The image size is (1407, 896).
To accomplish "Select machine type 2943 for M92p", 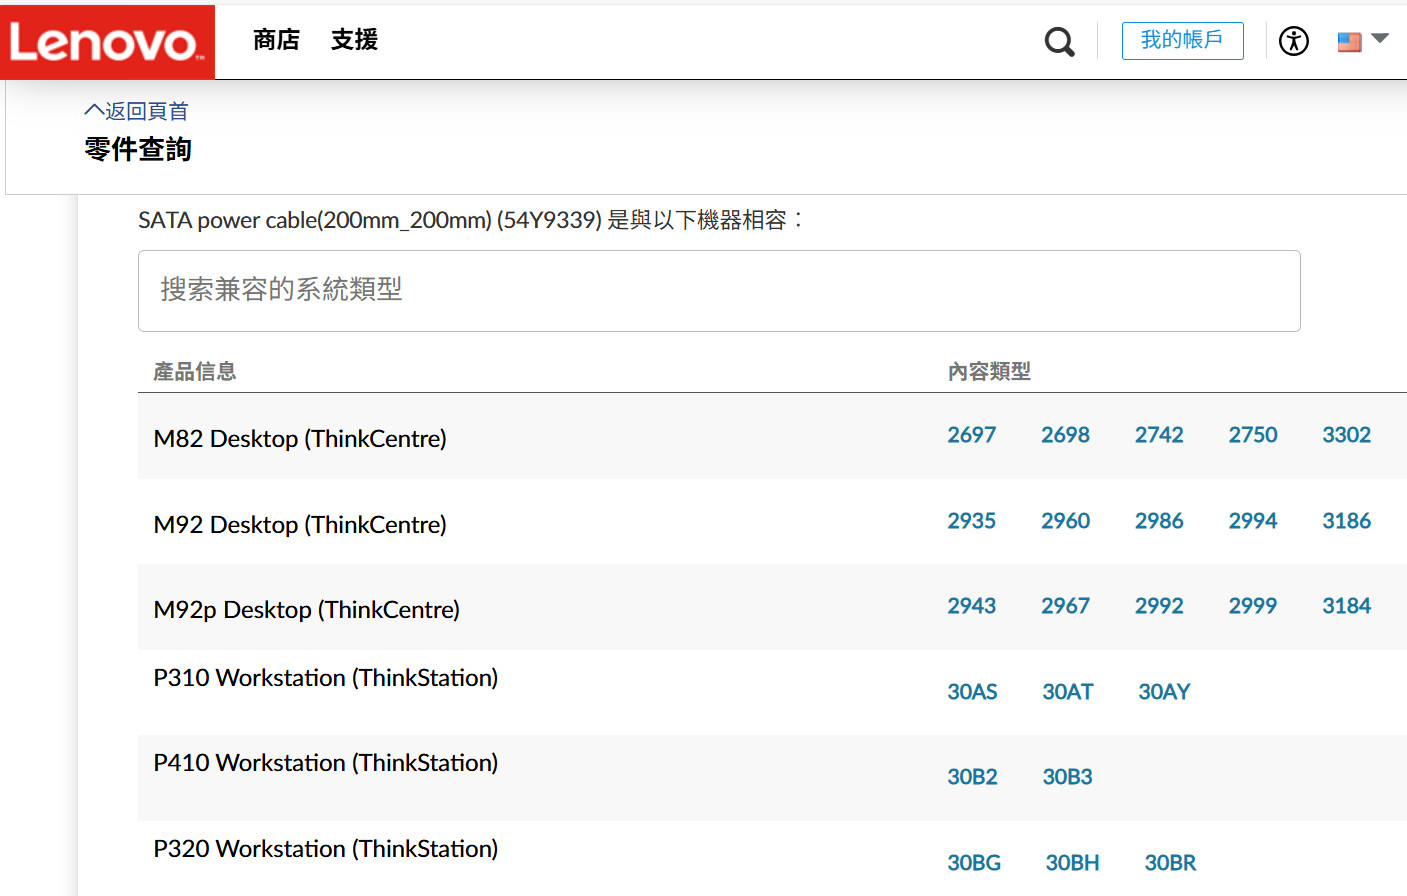I will pos(971,606).
